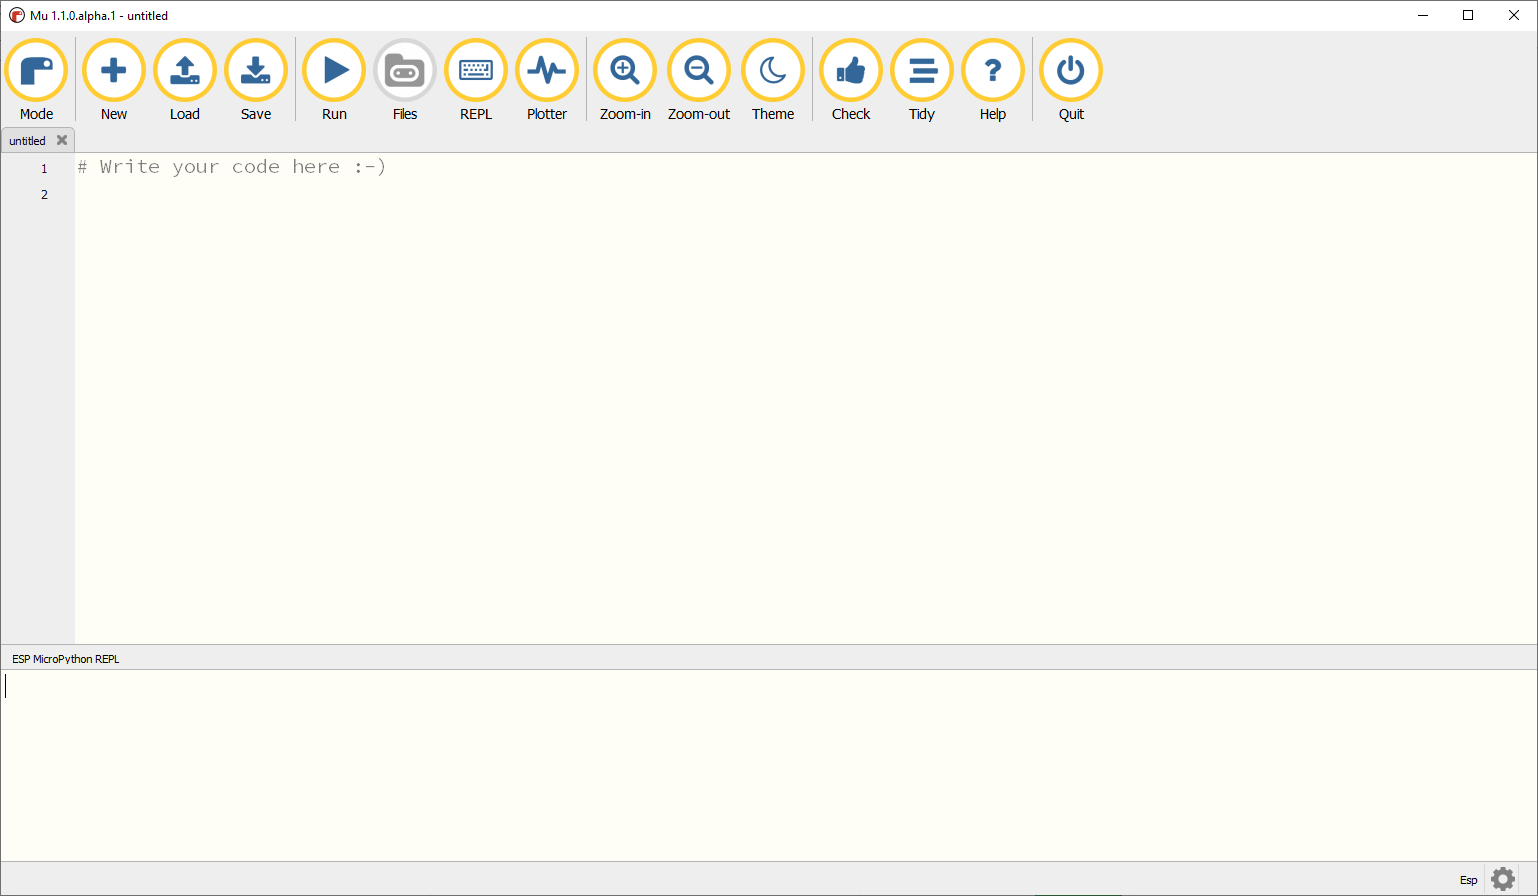Load an existing script
Image resolution: width=1538 pixels, height=896 pixels.
pos(184,70)
